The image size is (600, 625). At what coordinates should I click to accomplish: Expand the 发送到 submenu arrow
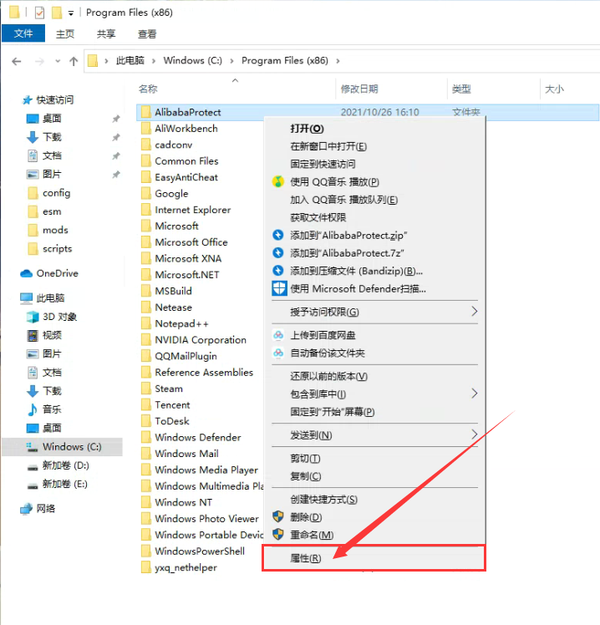click(x=474, y=434)
